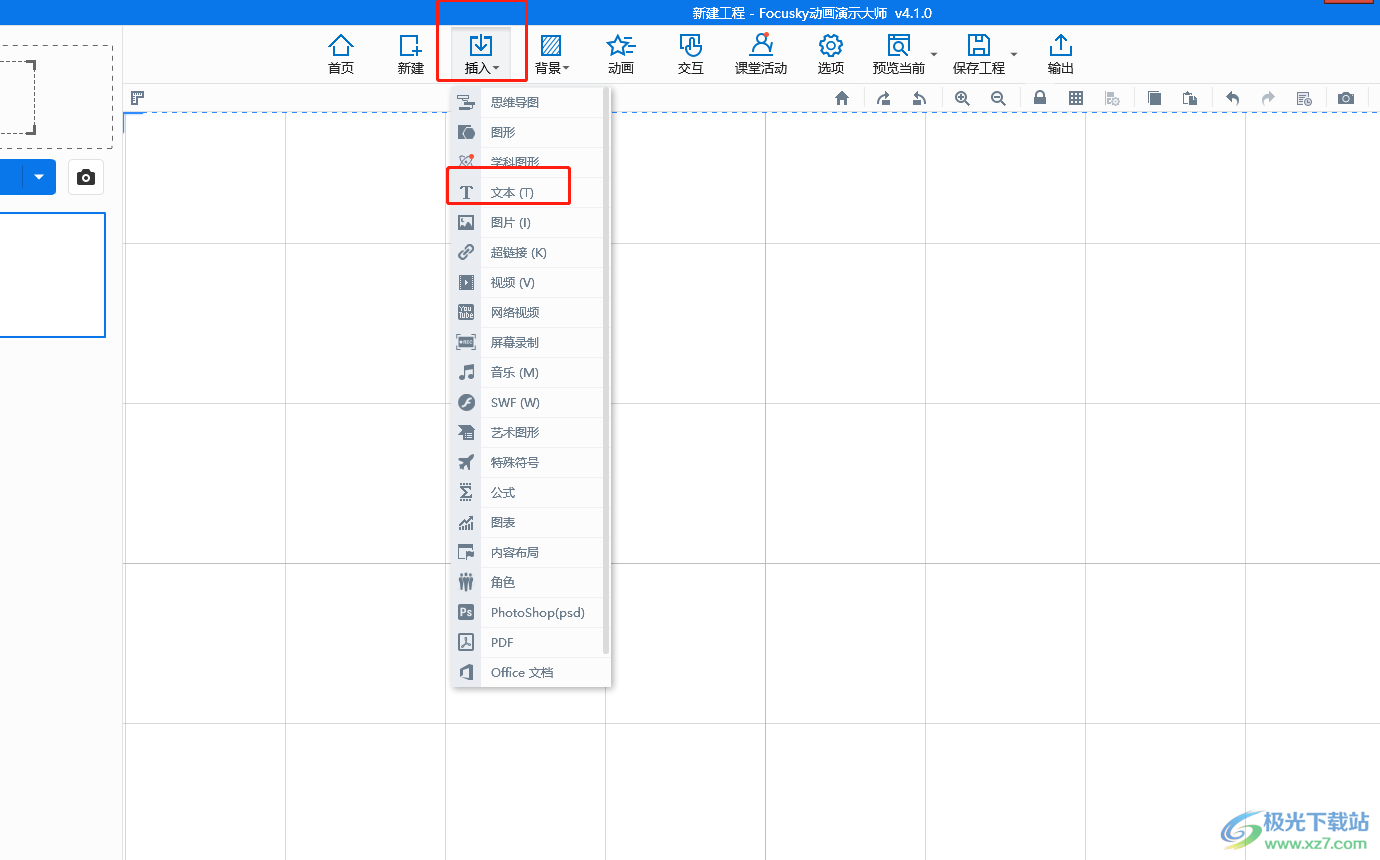Click the zoom in magnifier icon
Image resolution: width=1380 pixels, height=860 pixels.
(962, 98)
